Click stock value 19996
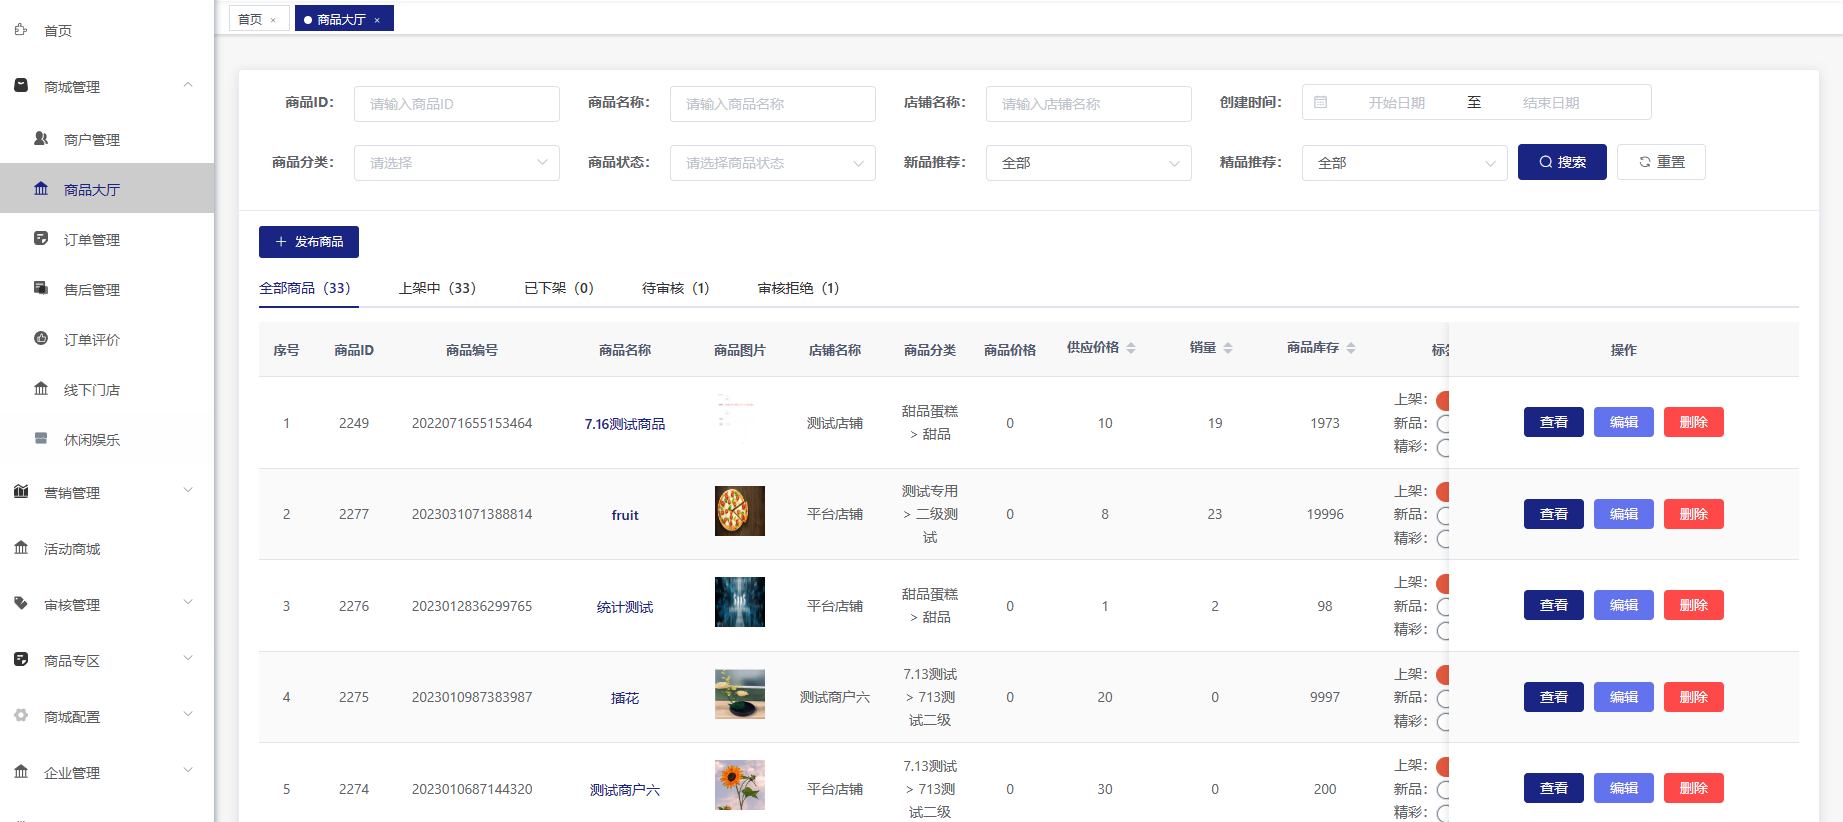Screen dimensions: 1843x822 [1325, 514]
